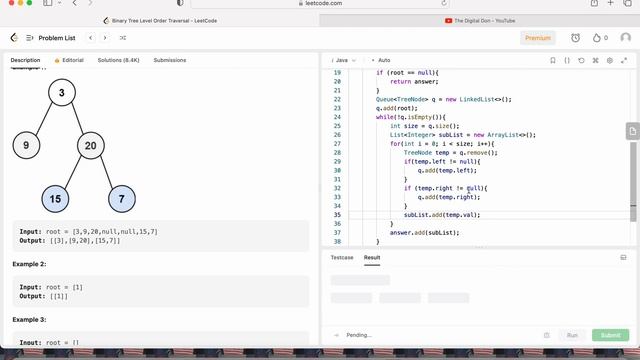Click tree node 7 in diagram

click(x=122, y=199)
